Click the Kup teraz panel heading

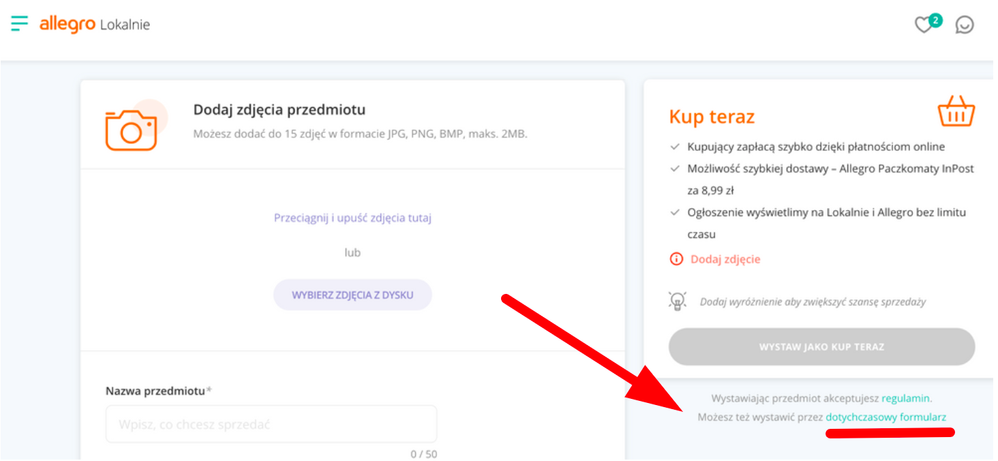click(712, 117)
